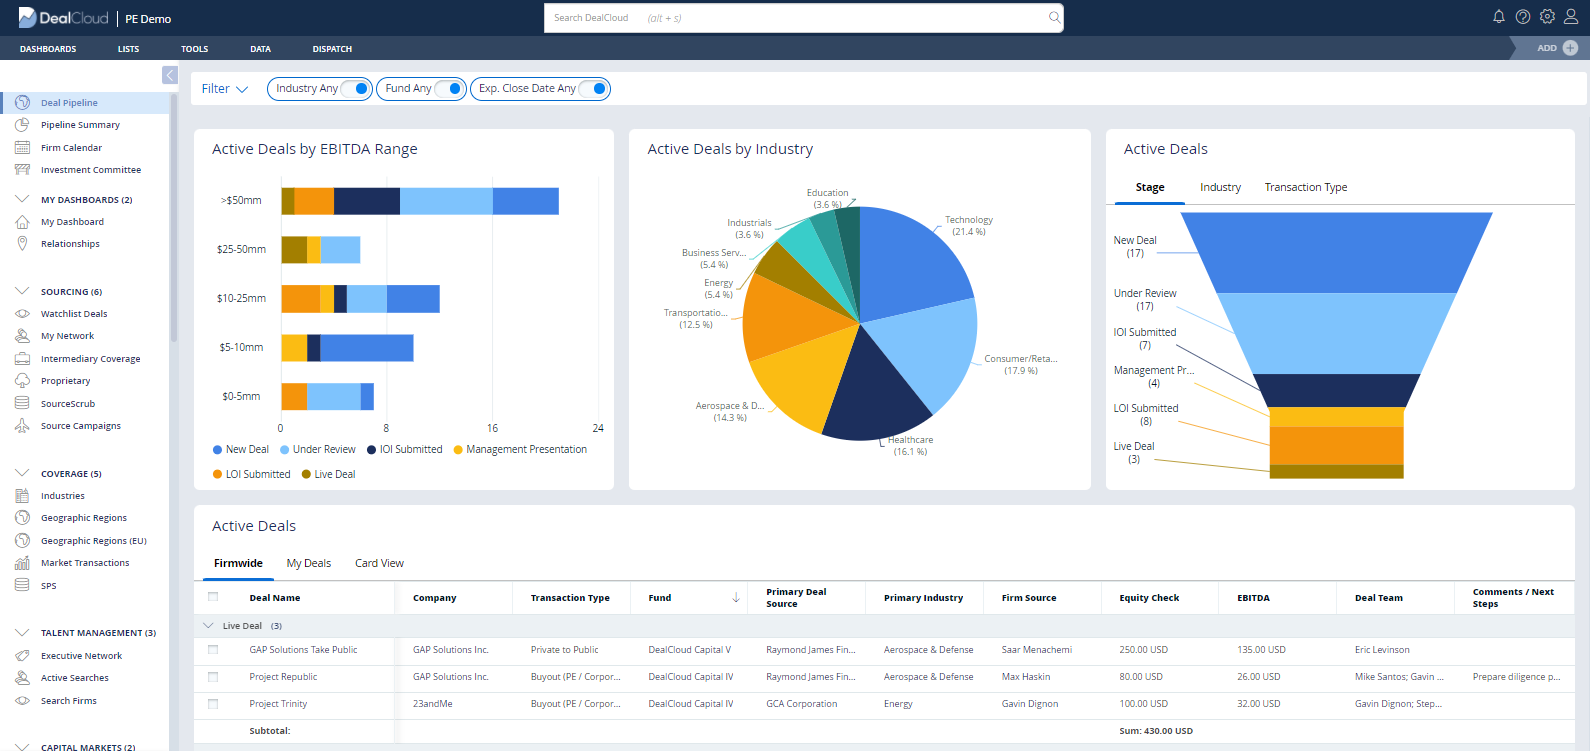Sort by the Fund column arrow
1590x751 pixels.
pos(736,598)
